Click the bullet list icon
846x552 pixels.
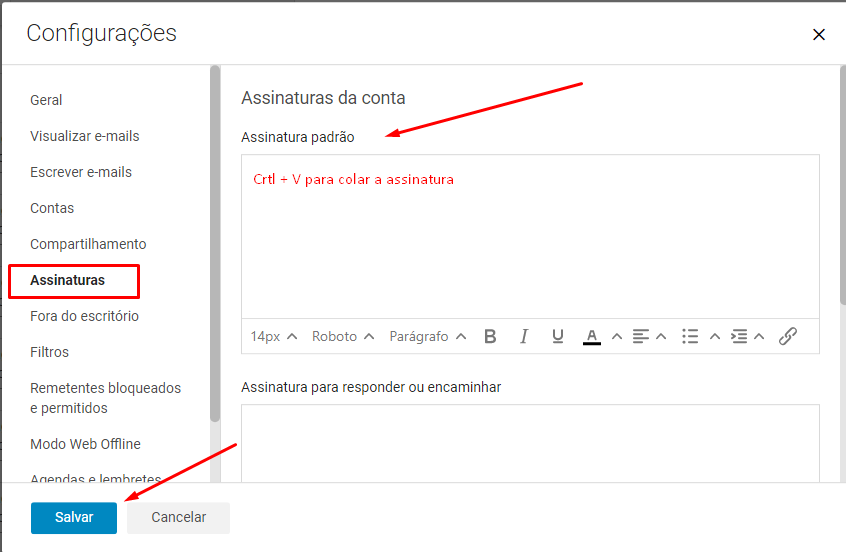690,337
